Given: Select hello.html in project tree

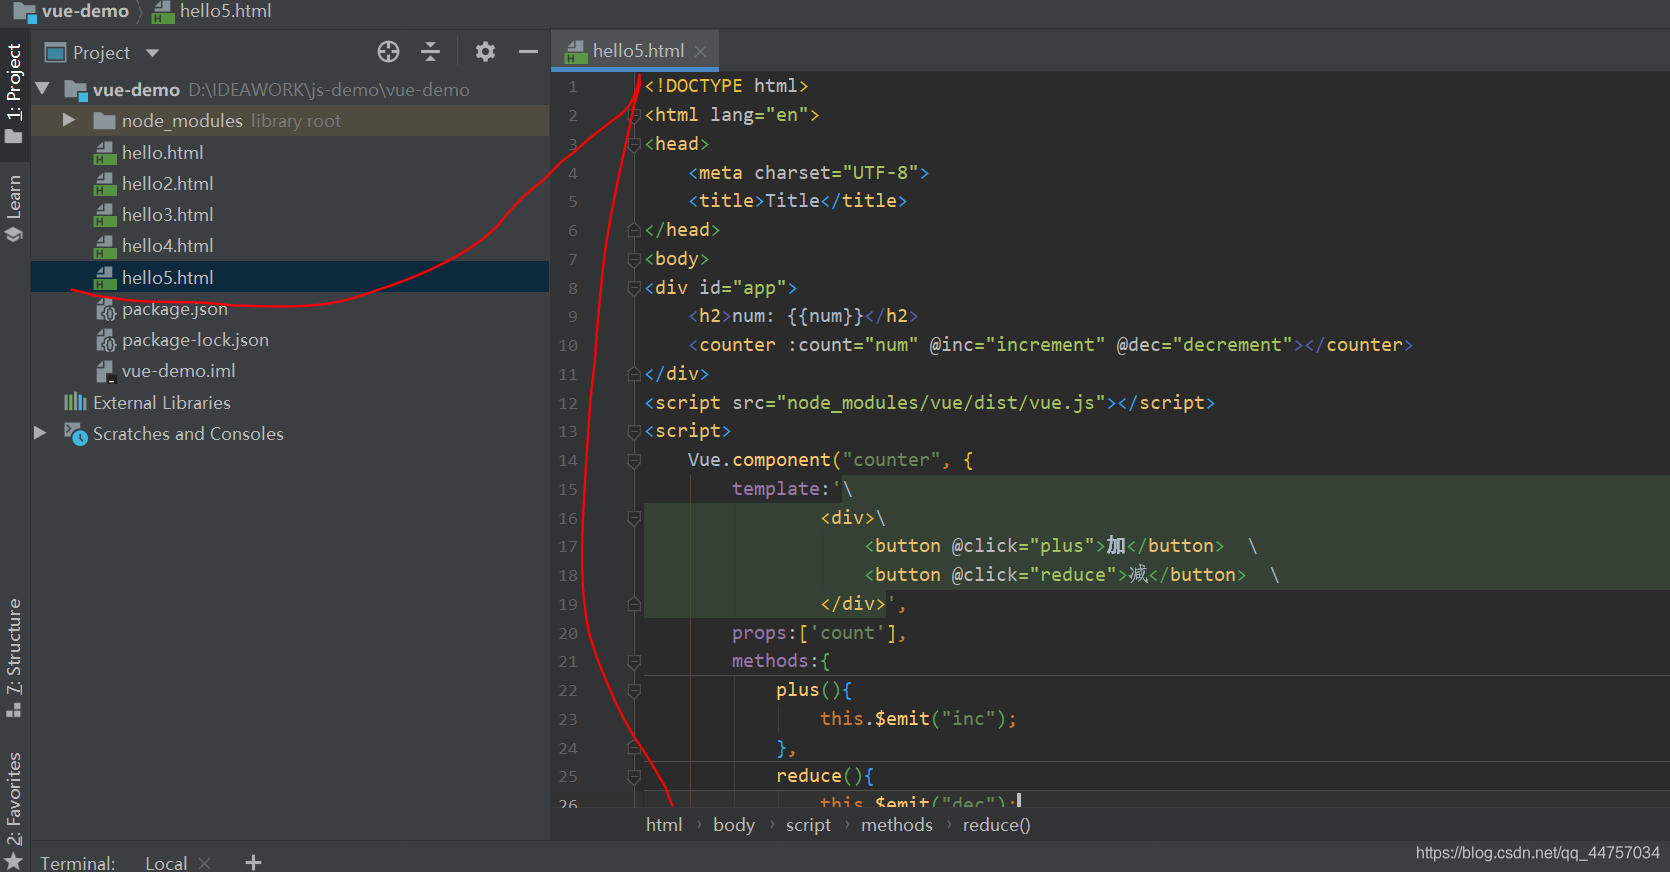Looking at the screenshot, I should [x=162, y=153].
